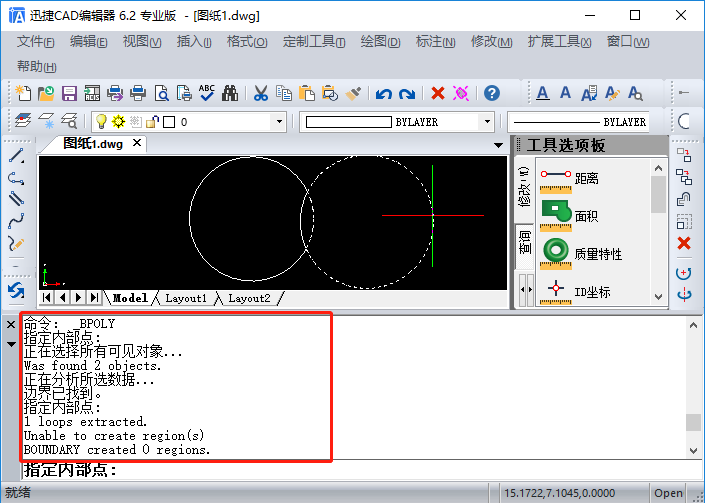Click the Open indicator in the status bar
Image resolution: width=705 pixels, height=503 pixels.
click(x=668, y=493)
